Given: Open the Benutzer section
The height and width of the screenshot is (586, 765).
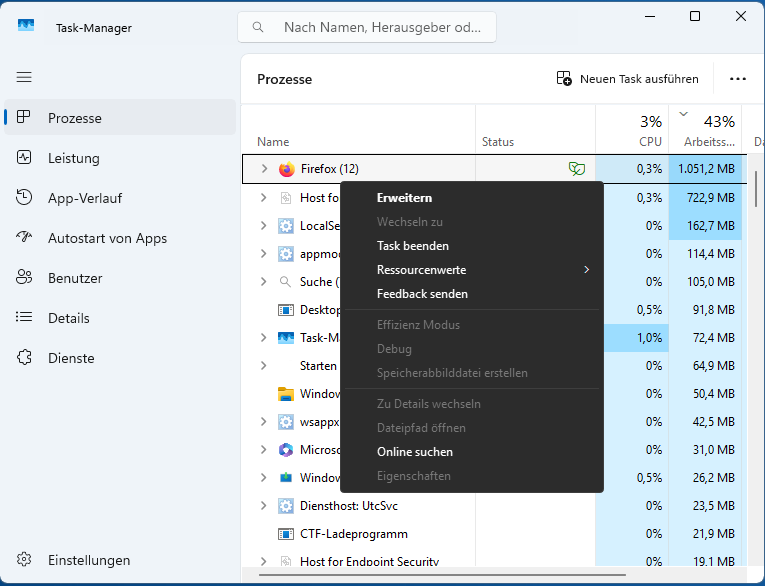Looking at the screenshot, I should click(x=120, y=278).
